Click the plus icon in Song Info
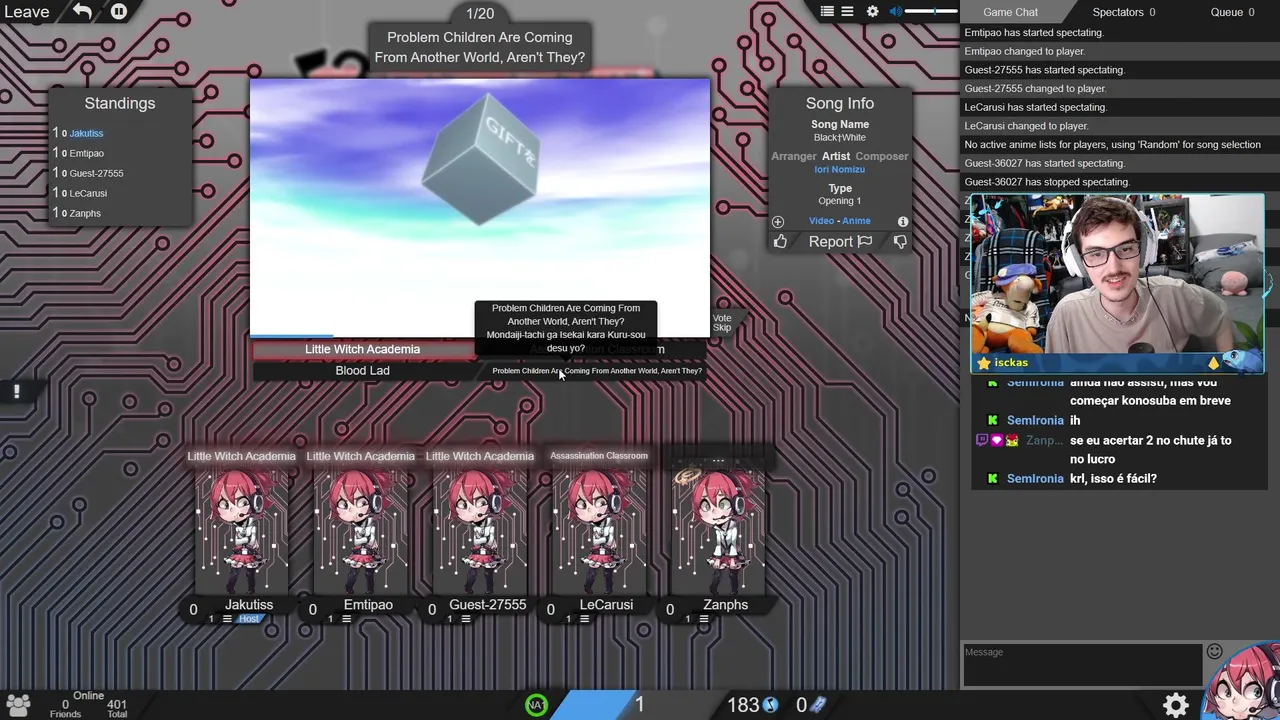The image size is (1280, 720). 778,221
